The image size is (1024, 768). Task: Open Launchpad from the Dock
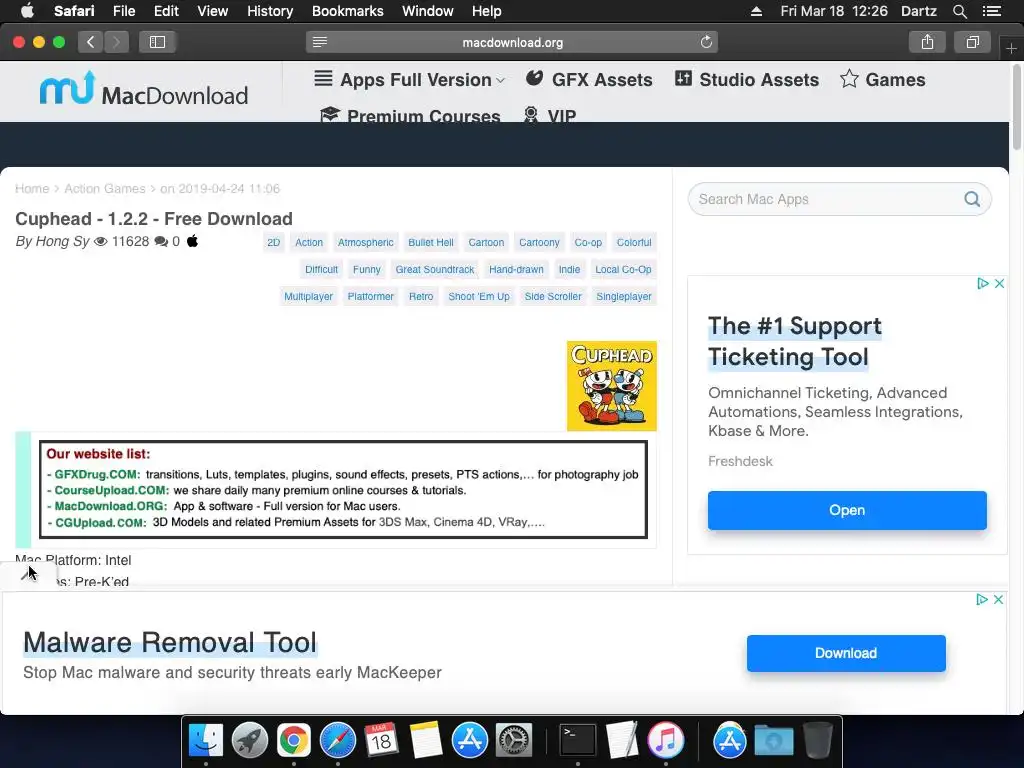coord(249,741)
